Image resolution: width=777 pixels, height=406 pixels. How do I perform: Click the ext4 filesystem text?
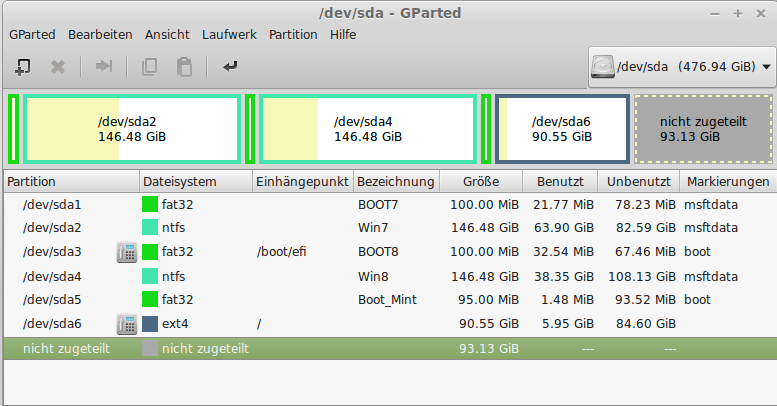click(x=175, y=324)
